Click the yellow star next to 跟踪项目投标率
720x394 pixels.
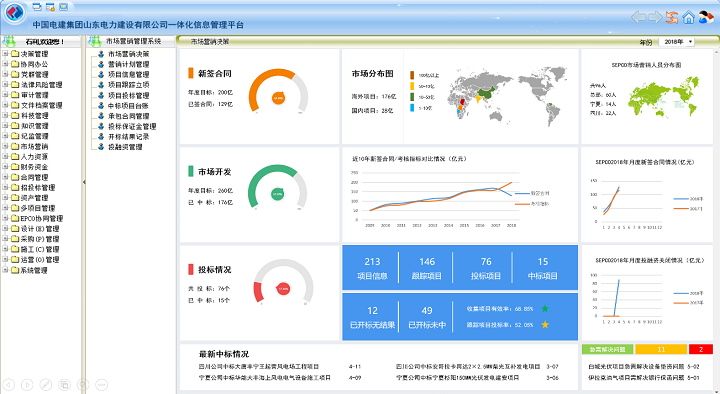coord(545,325)
